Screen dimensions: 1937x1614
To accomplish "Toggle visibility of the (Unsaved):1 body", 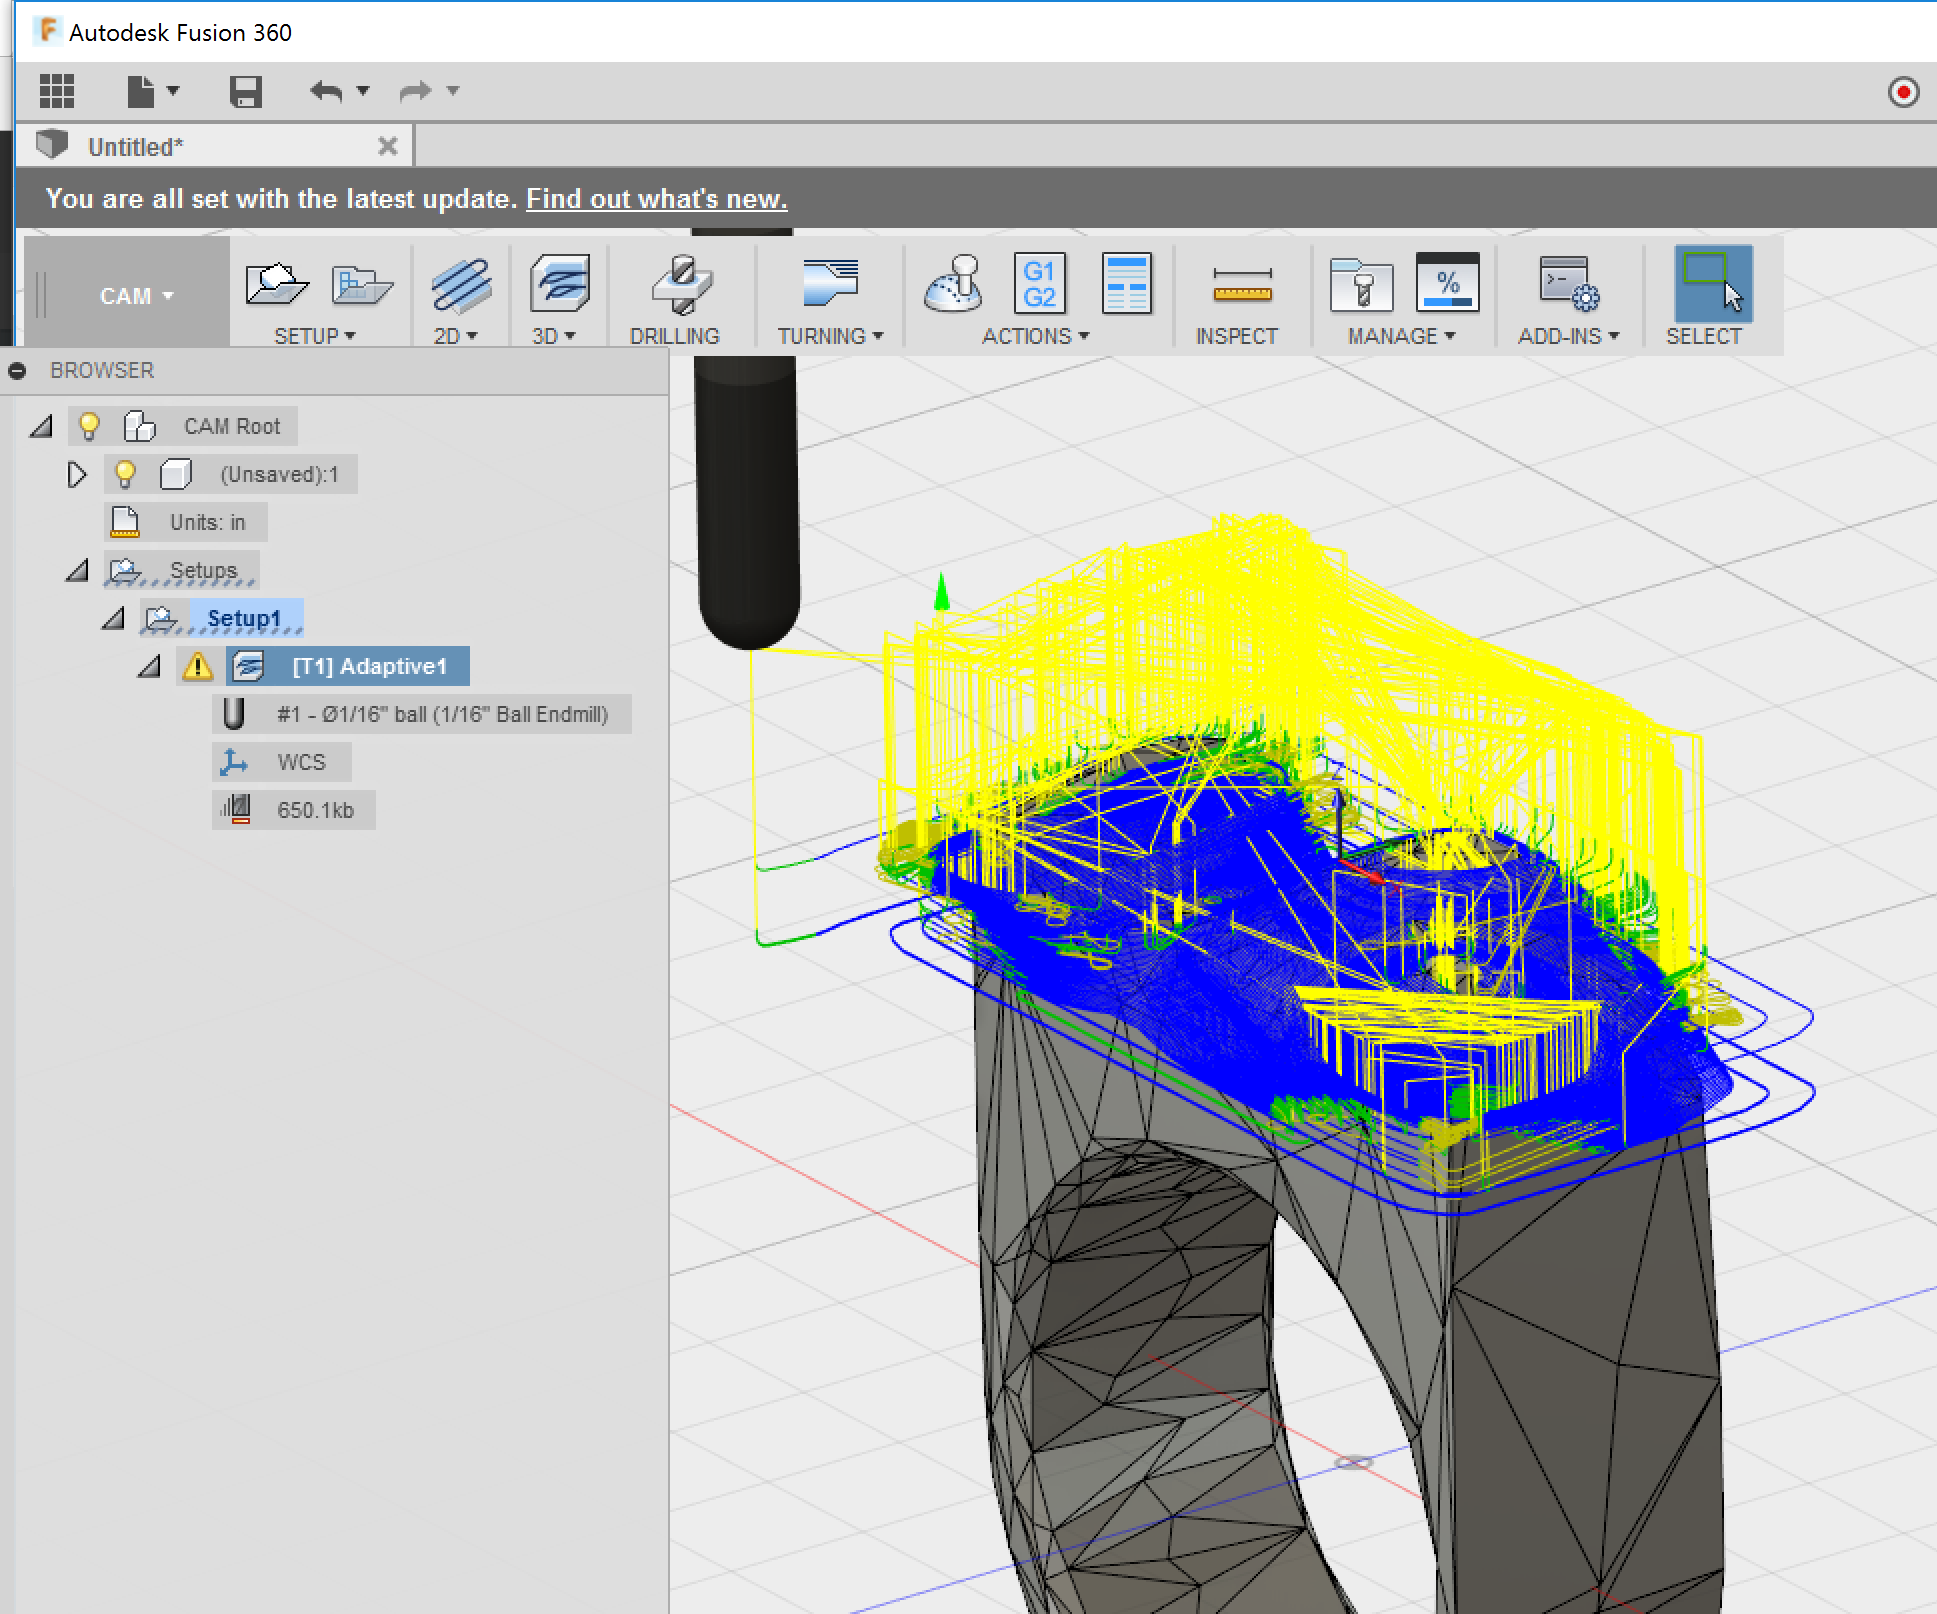I will pos(127,473).
